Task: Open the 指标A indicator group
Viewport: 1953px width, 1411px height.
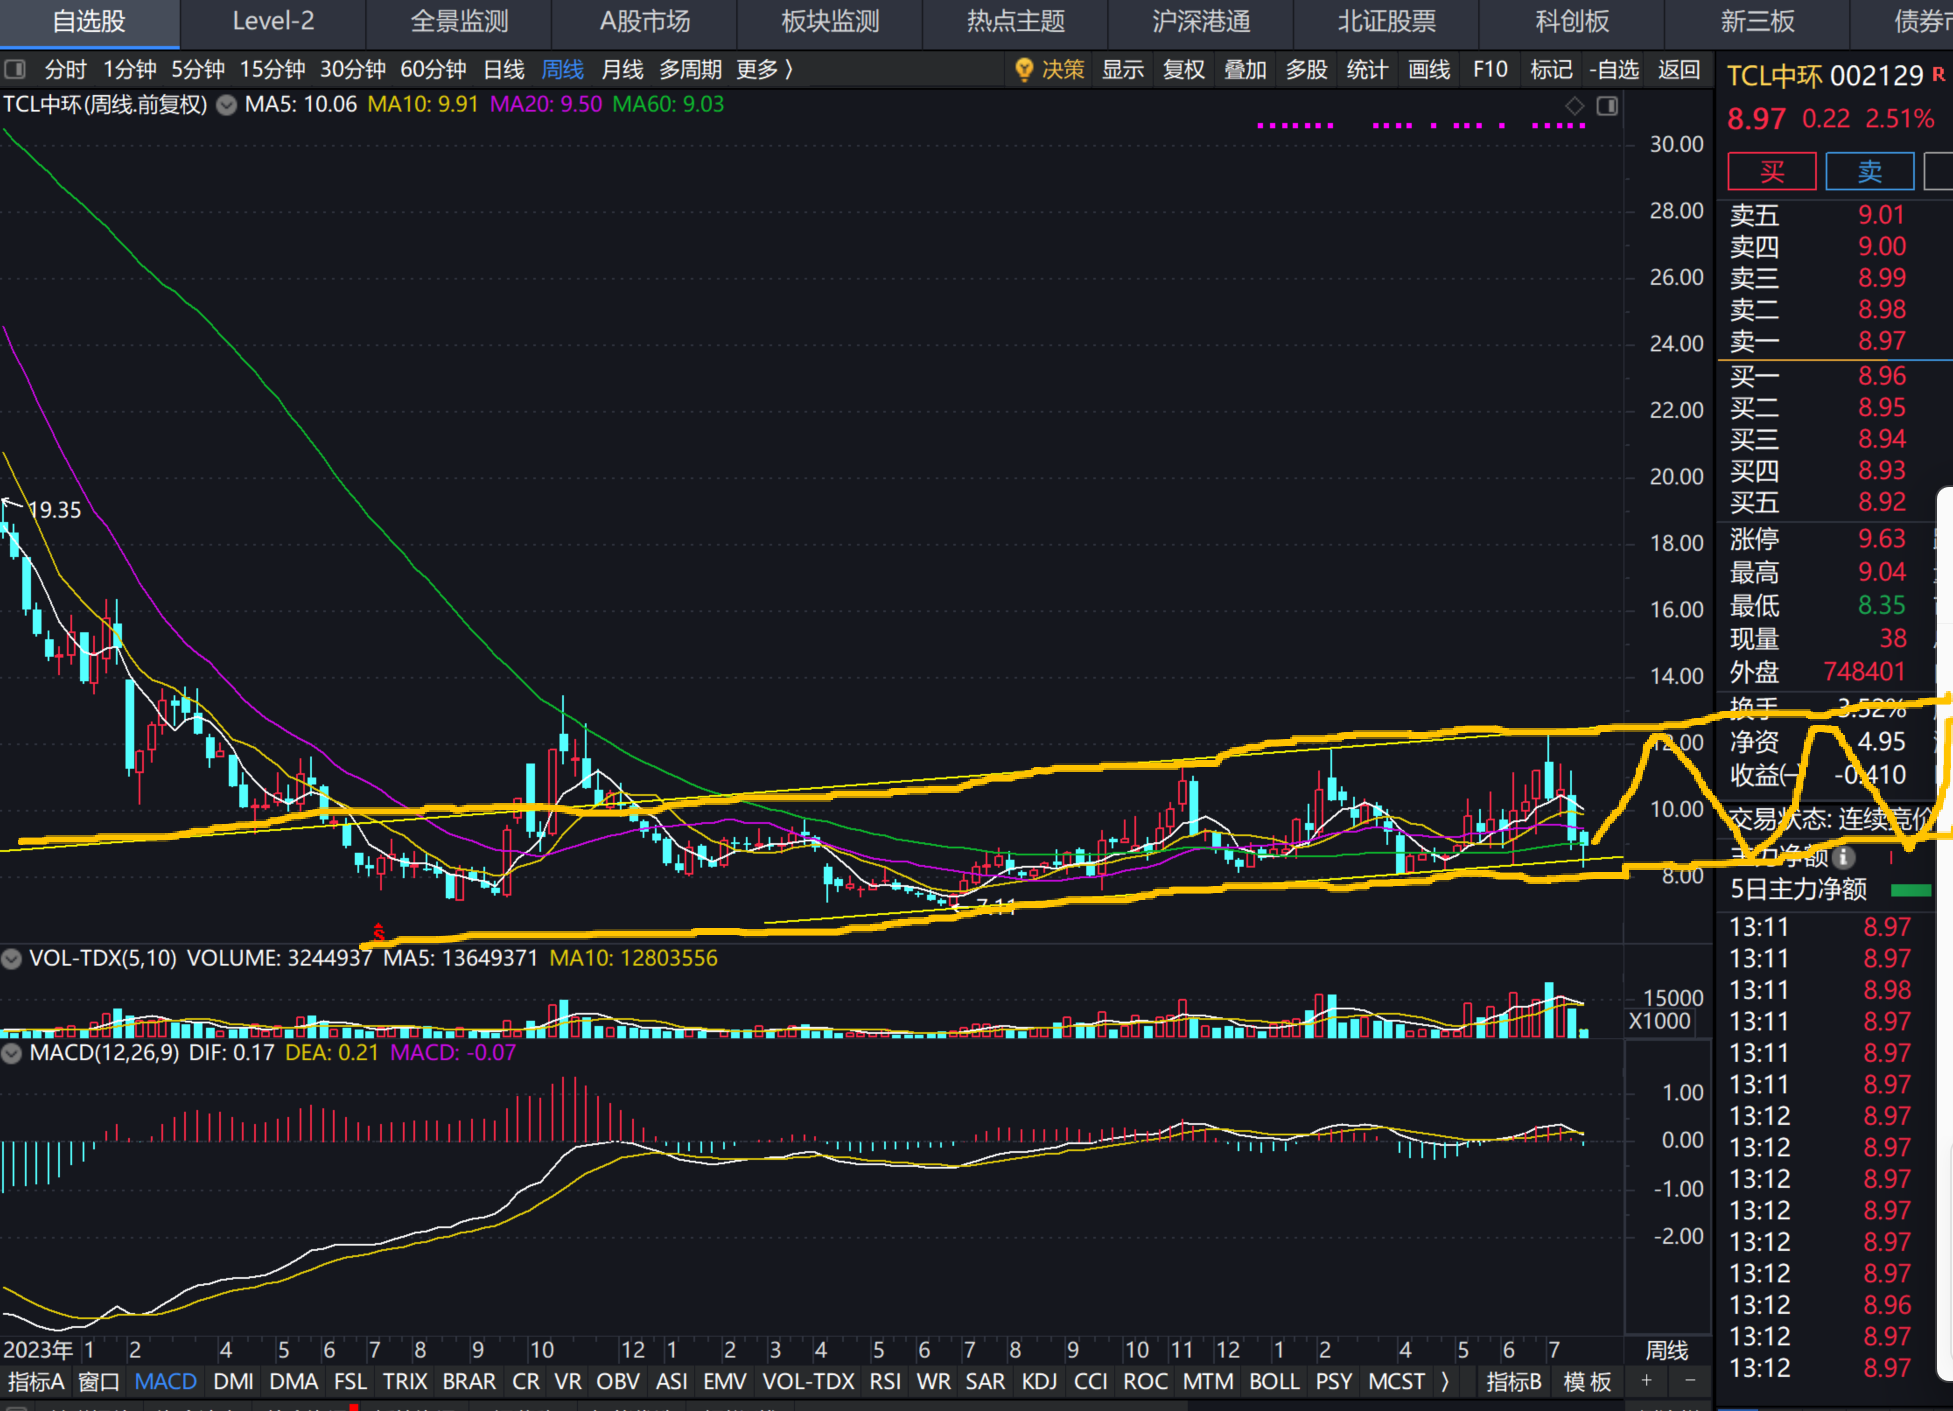Action: coord(36,1381)
